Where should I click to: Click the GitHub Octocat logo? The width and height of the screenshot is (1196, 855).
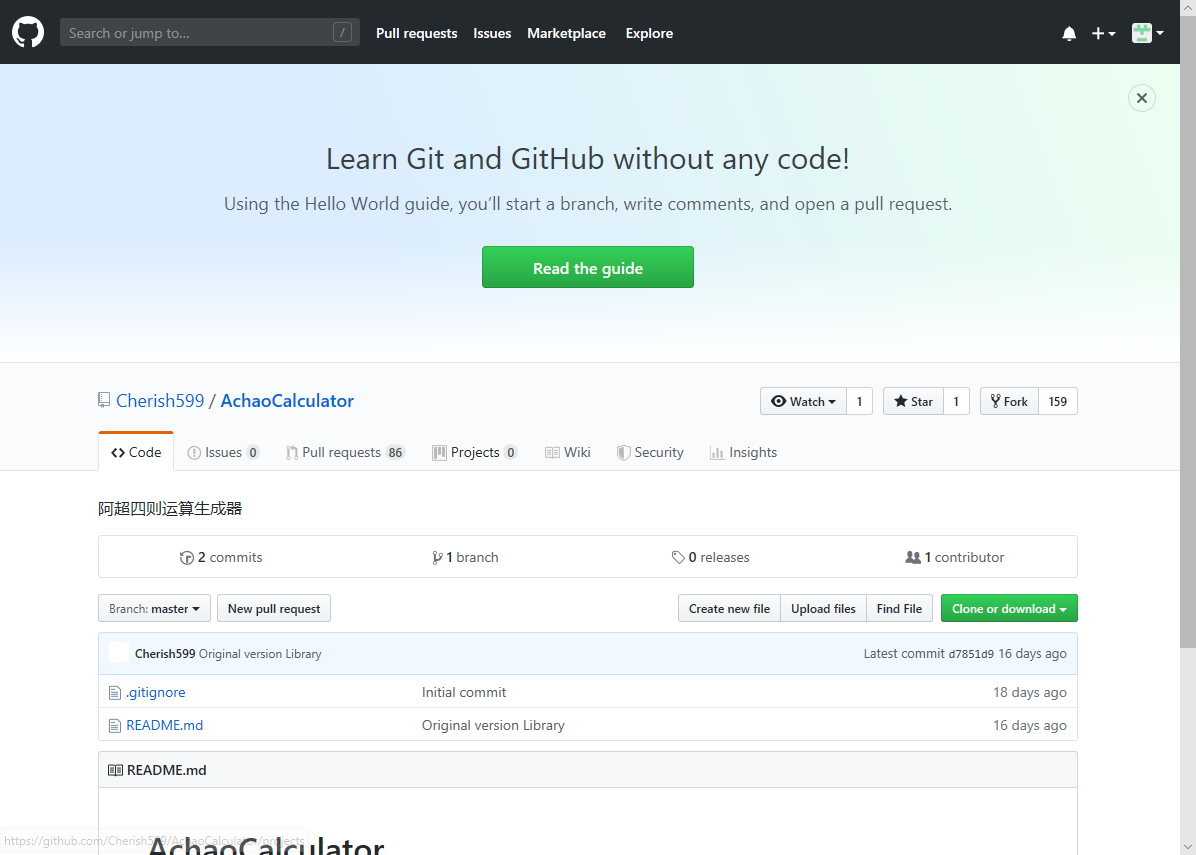[x=28, y=33]
